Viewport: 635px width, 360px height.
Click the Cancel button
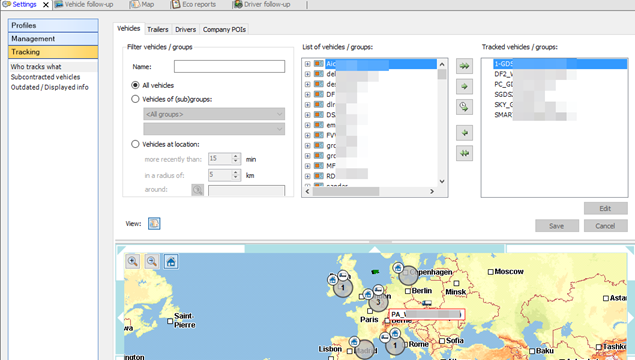coord(605,226)
